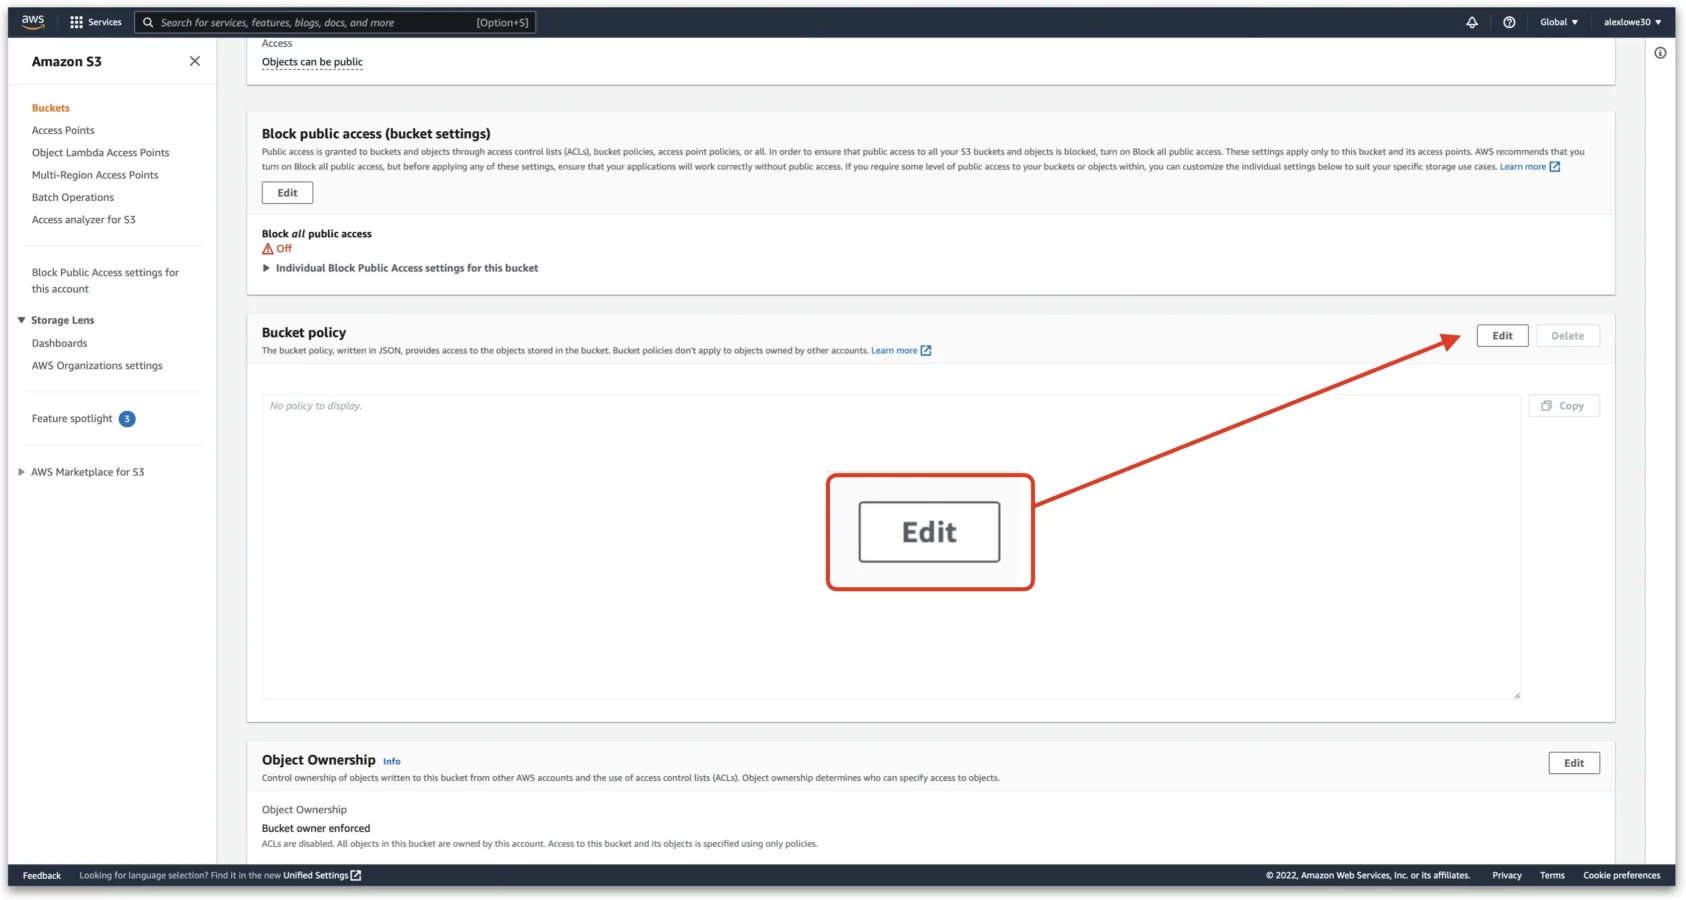The image size is (1686, 900).
Task: Copy the bucket policy
Action: (1564, 406)
